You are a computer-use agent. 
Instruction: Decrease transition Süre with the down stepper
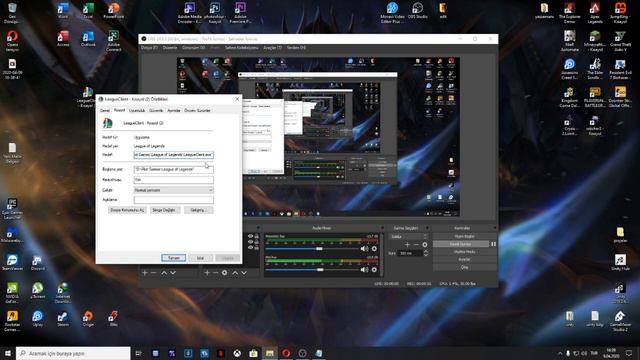click(426, 255)
